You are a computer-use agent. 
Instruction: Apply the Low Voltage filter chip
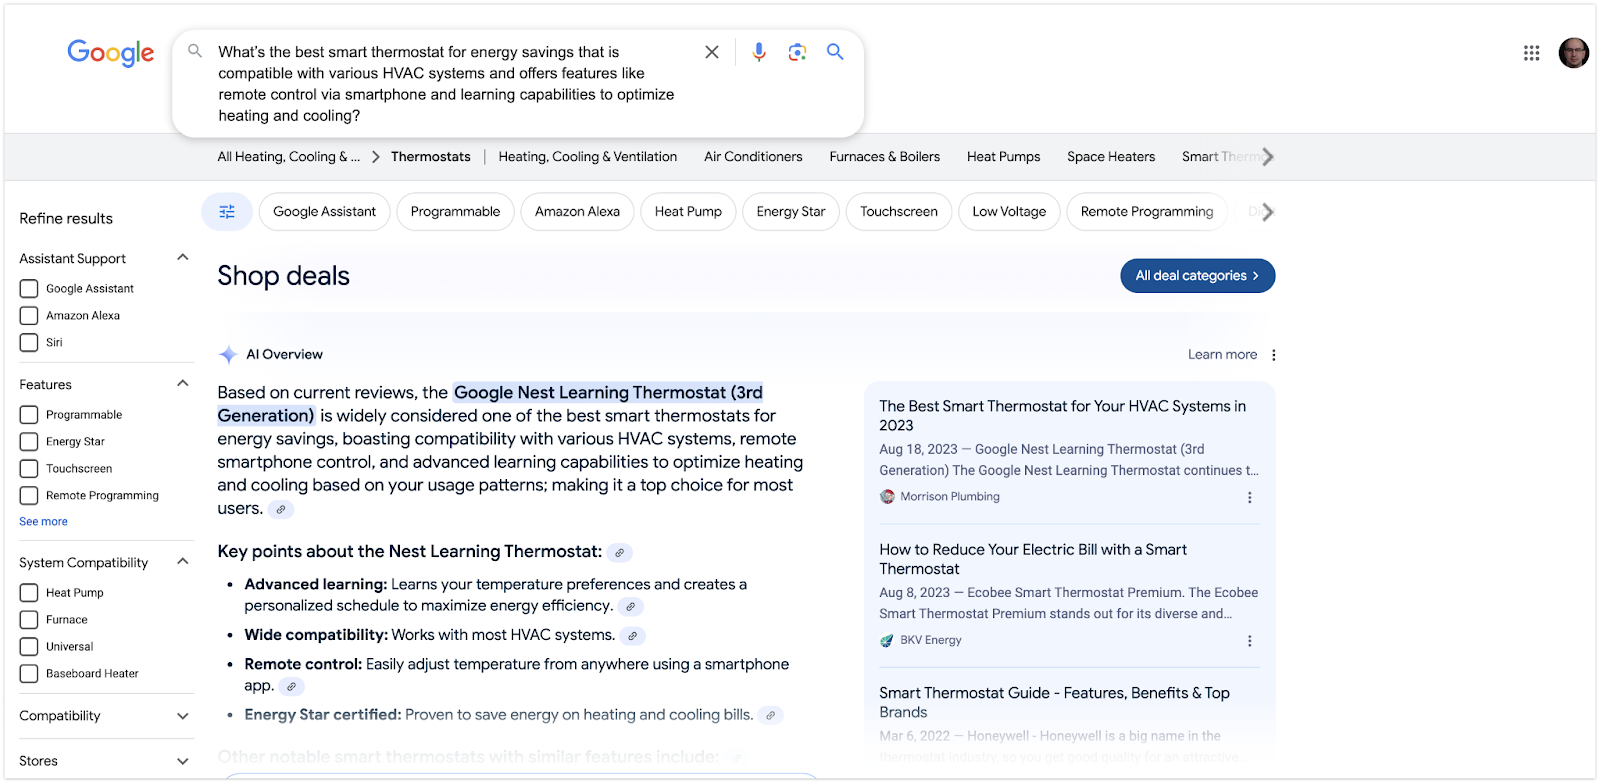pyautogui.click(x=1009, y=212)
